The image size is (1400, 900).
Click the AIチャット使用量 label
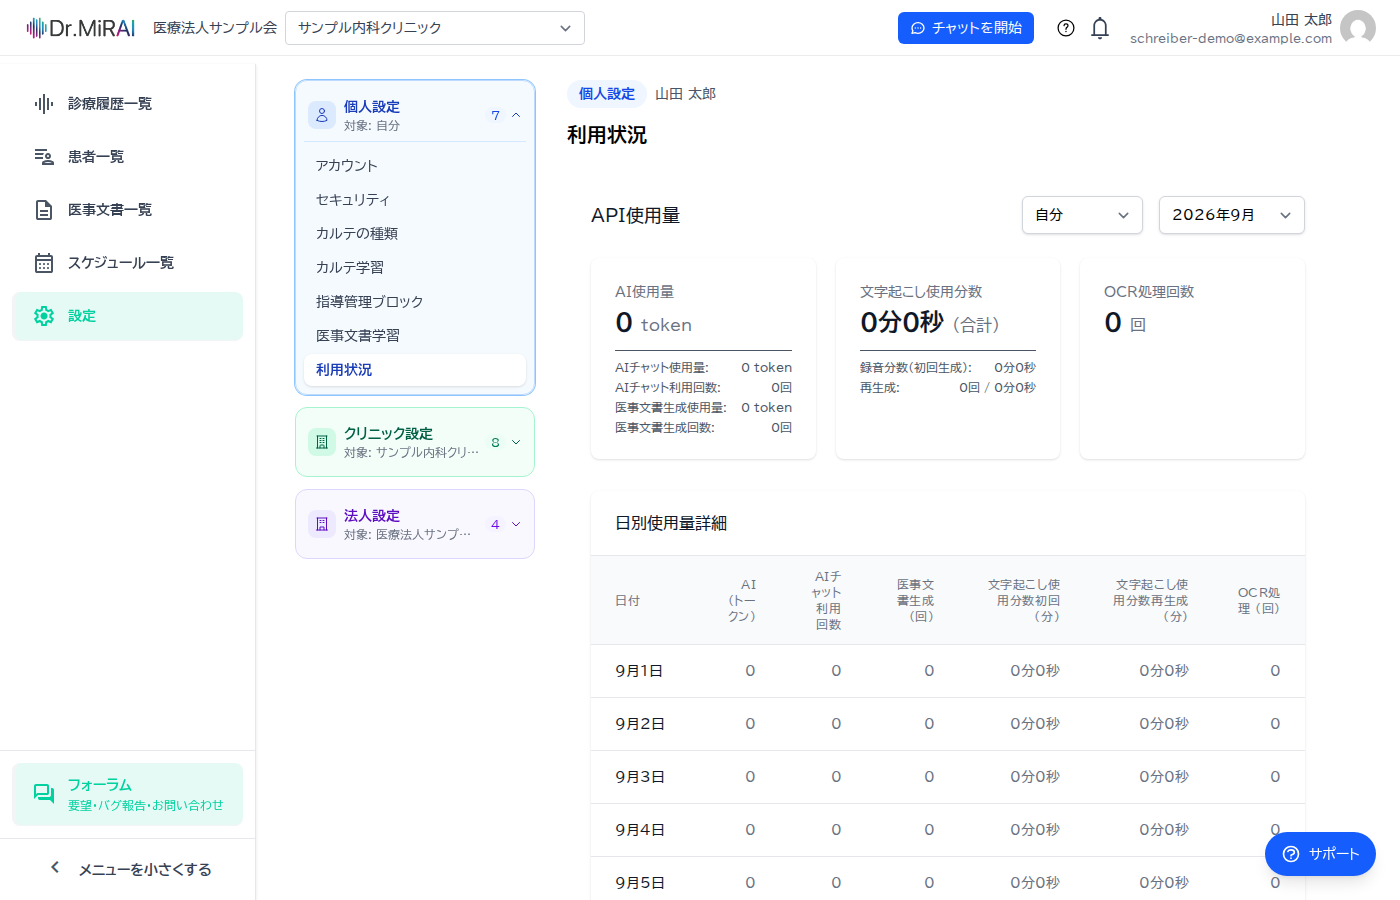pyautogui.click(x=662, y=368)
